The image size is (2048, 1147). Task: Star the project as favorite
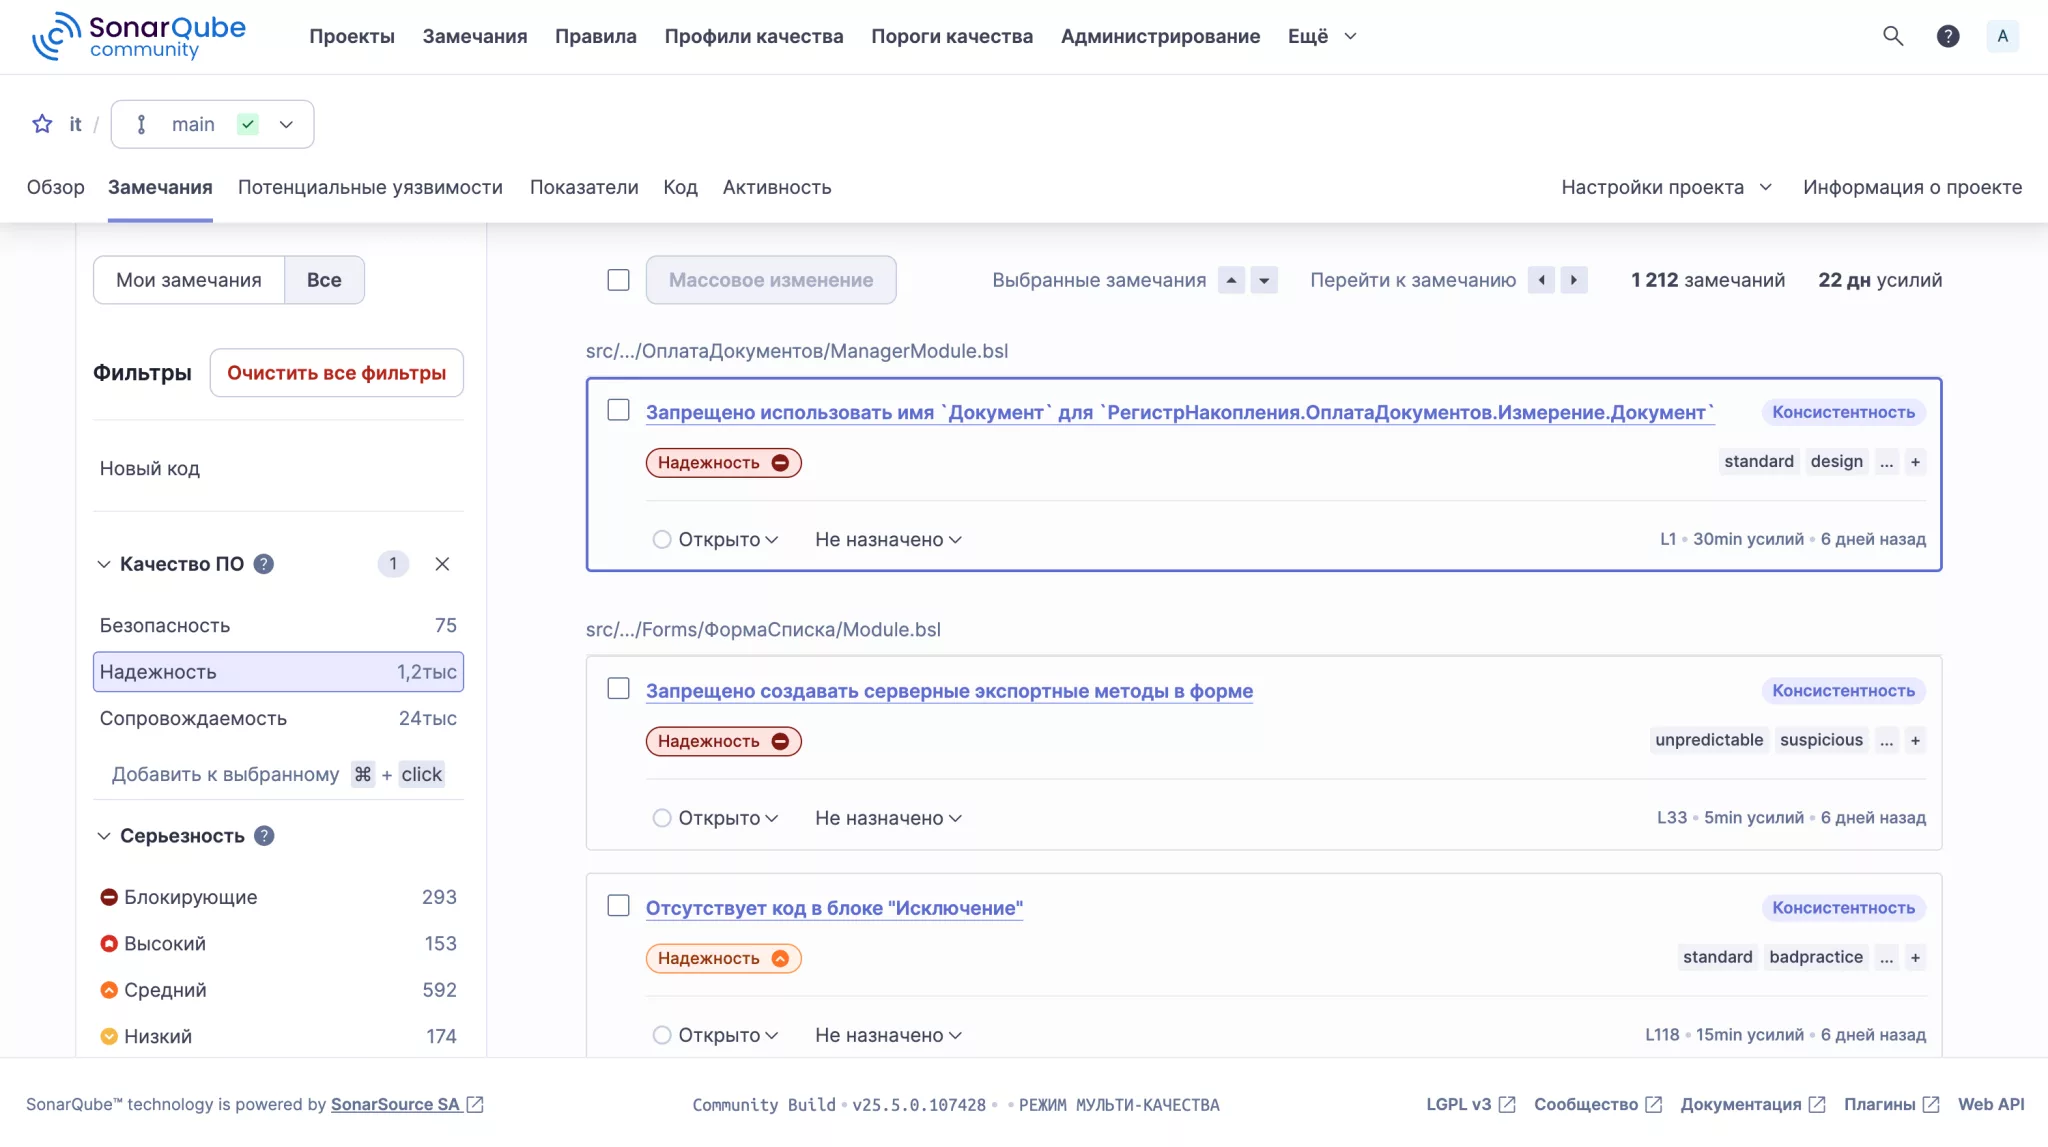coord(42,124)
